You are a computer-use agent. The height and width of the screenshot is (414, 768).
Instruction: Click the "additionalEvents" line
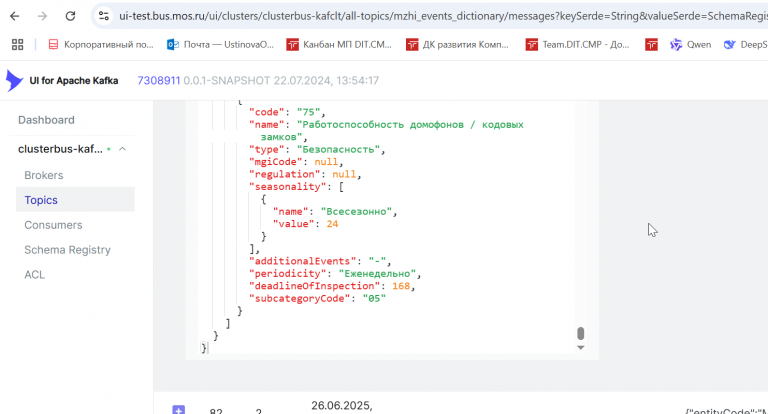tap(320, 261)
